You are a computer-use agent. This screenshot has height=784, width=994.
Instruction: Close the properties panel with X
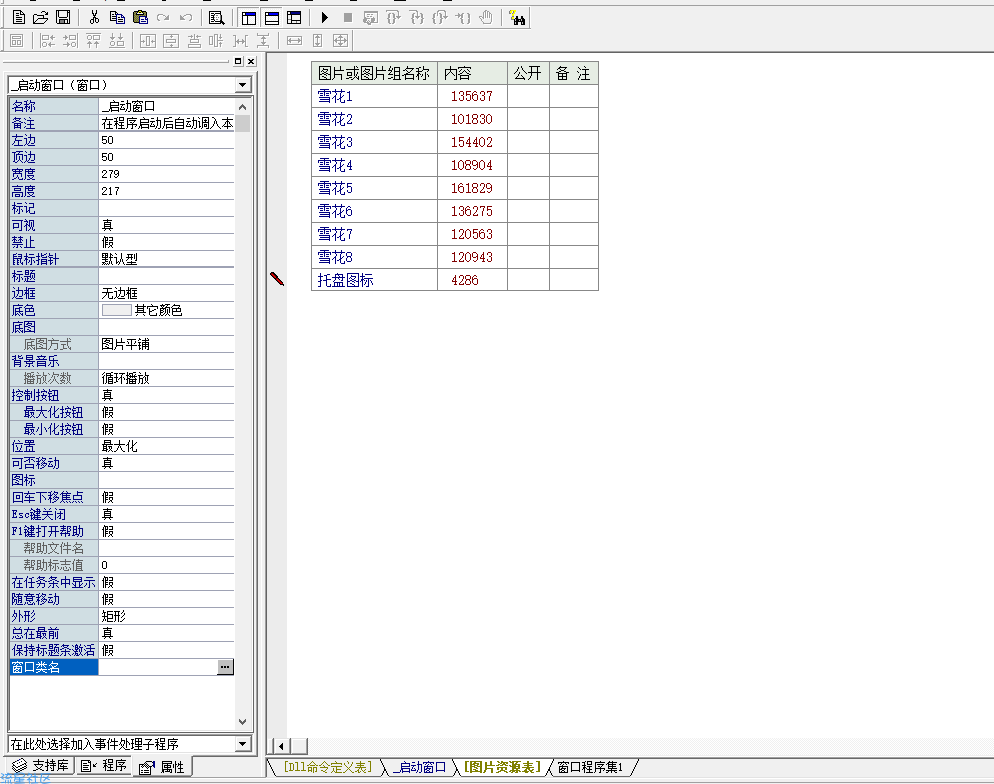(251, 62)
